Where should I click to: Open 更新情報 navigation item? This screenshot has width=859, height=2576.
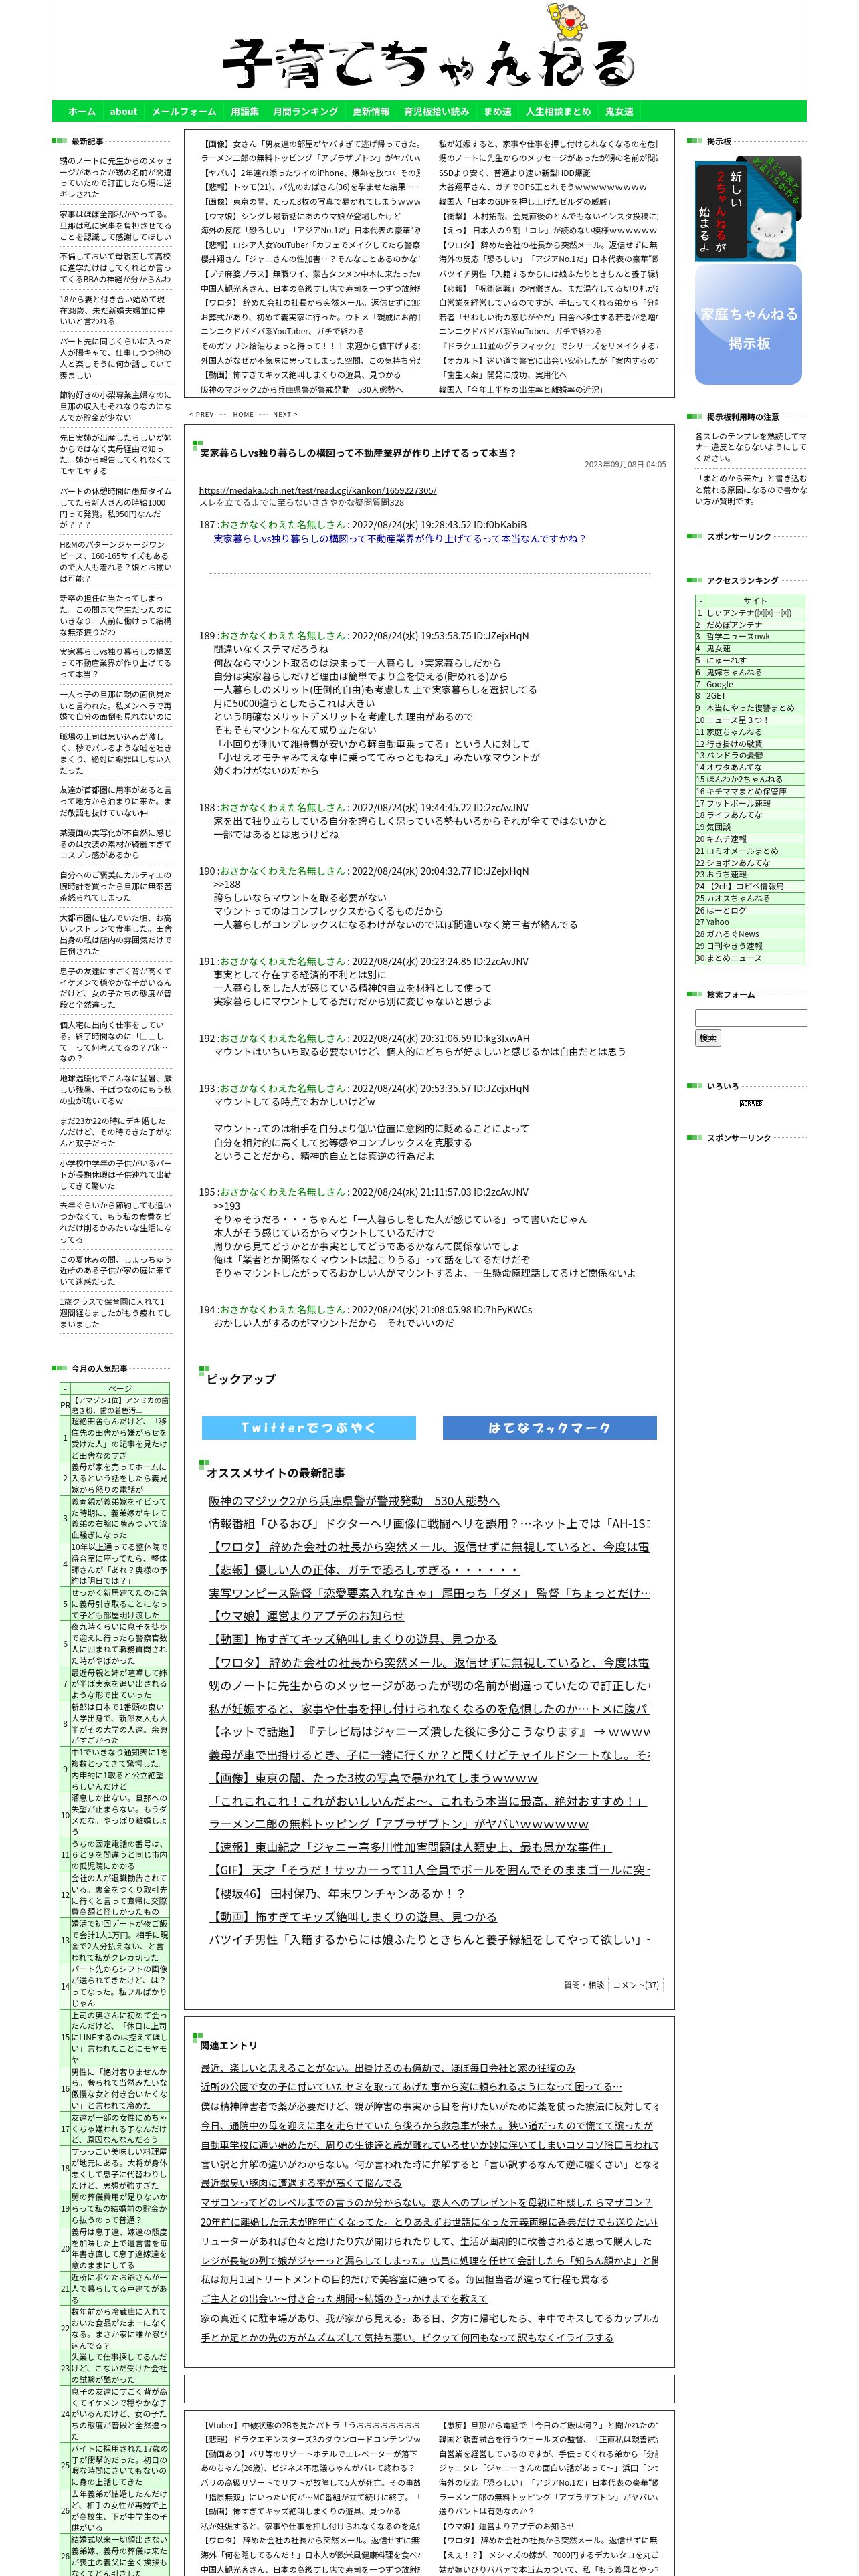click(x=371, y=112)
